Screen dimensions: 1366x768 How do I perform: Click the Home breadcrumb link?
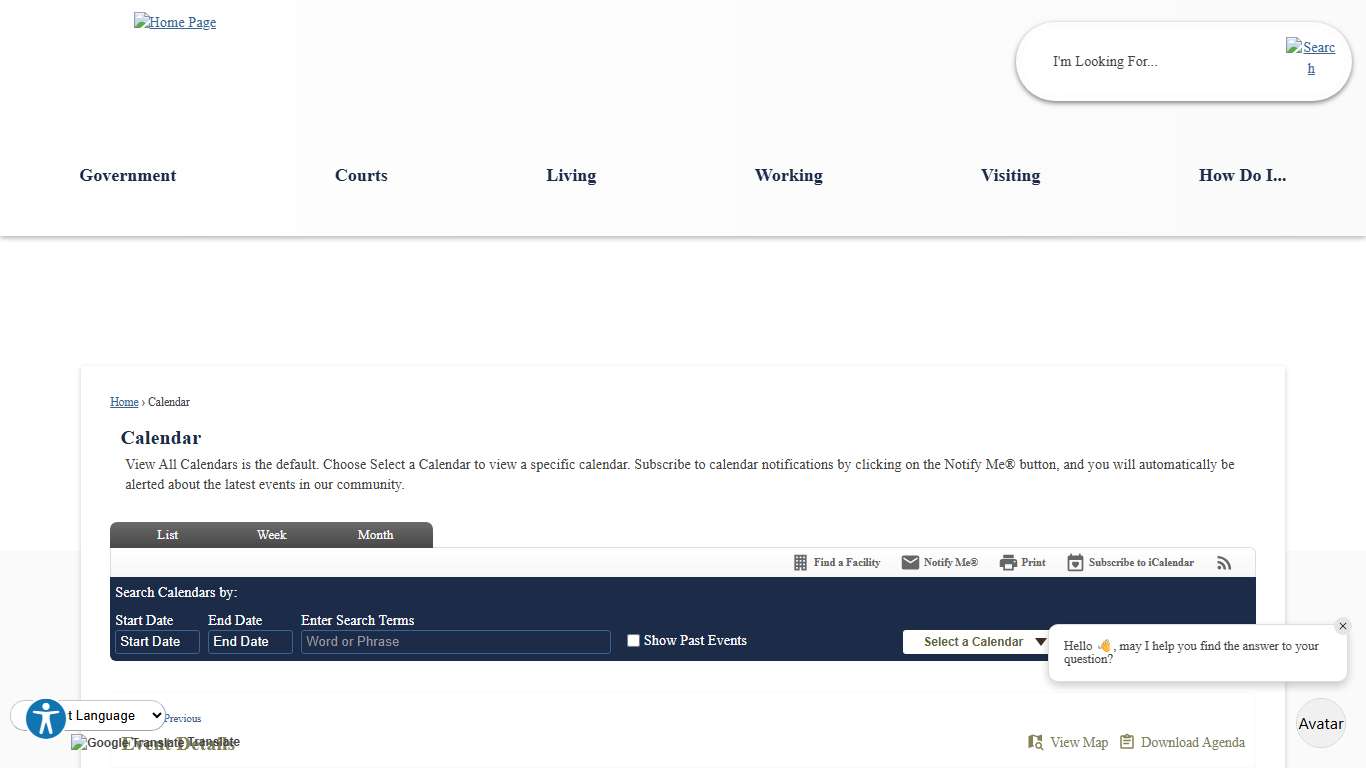124,402
